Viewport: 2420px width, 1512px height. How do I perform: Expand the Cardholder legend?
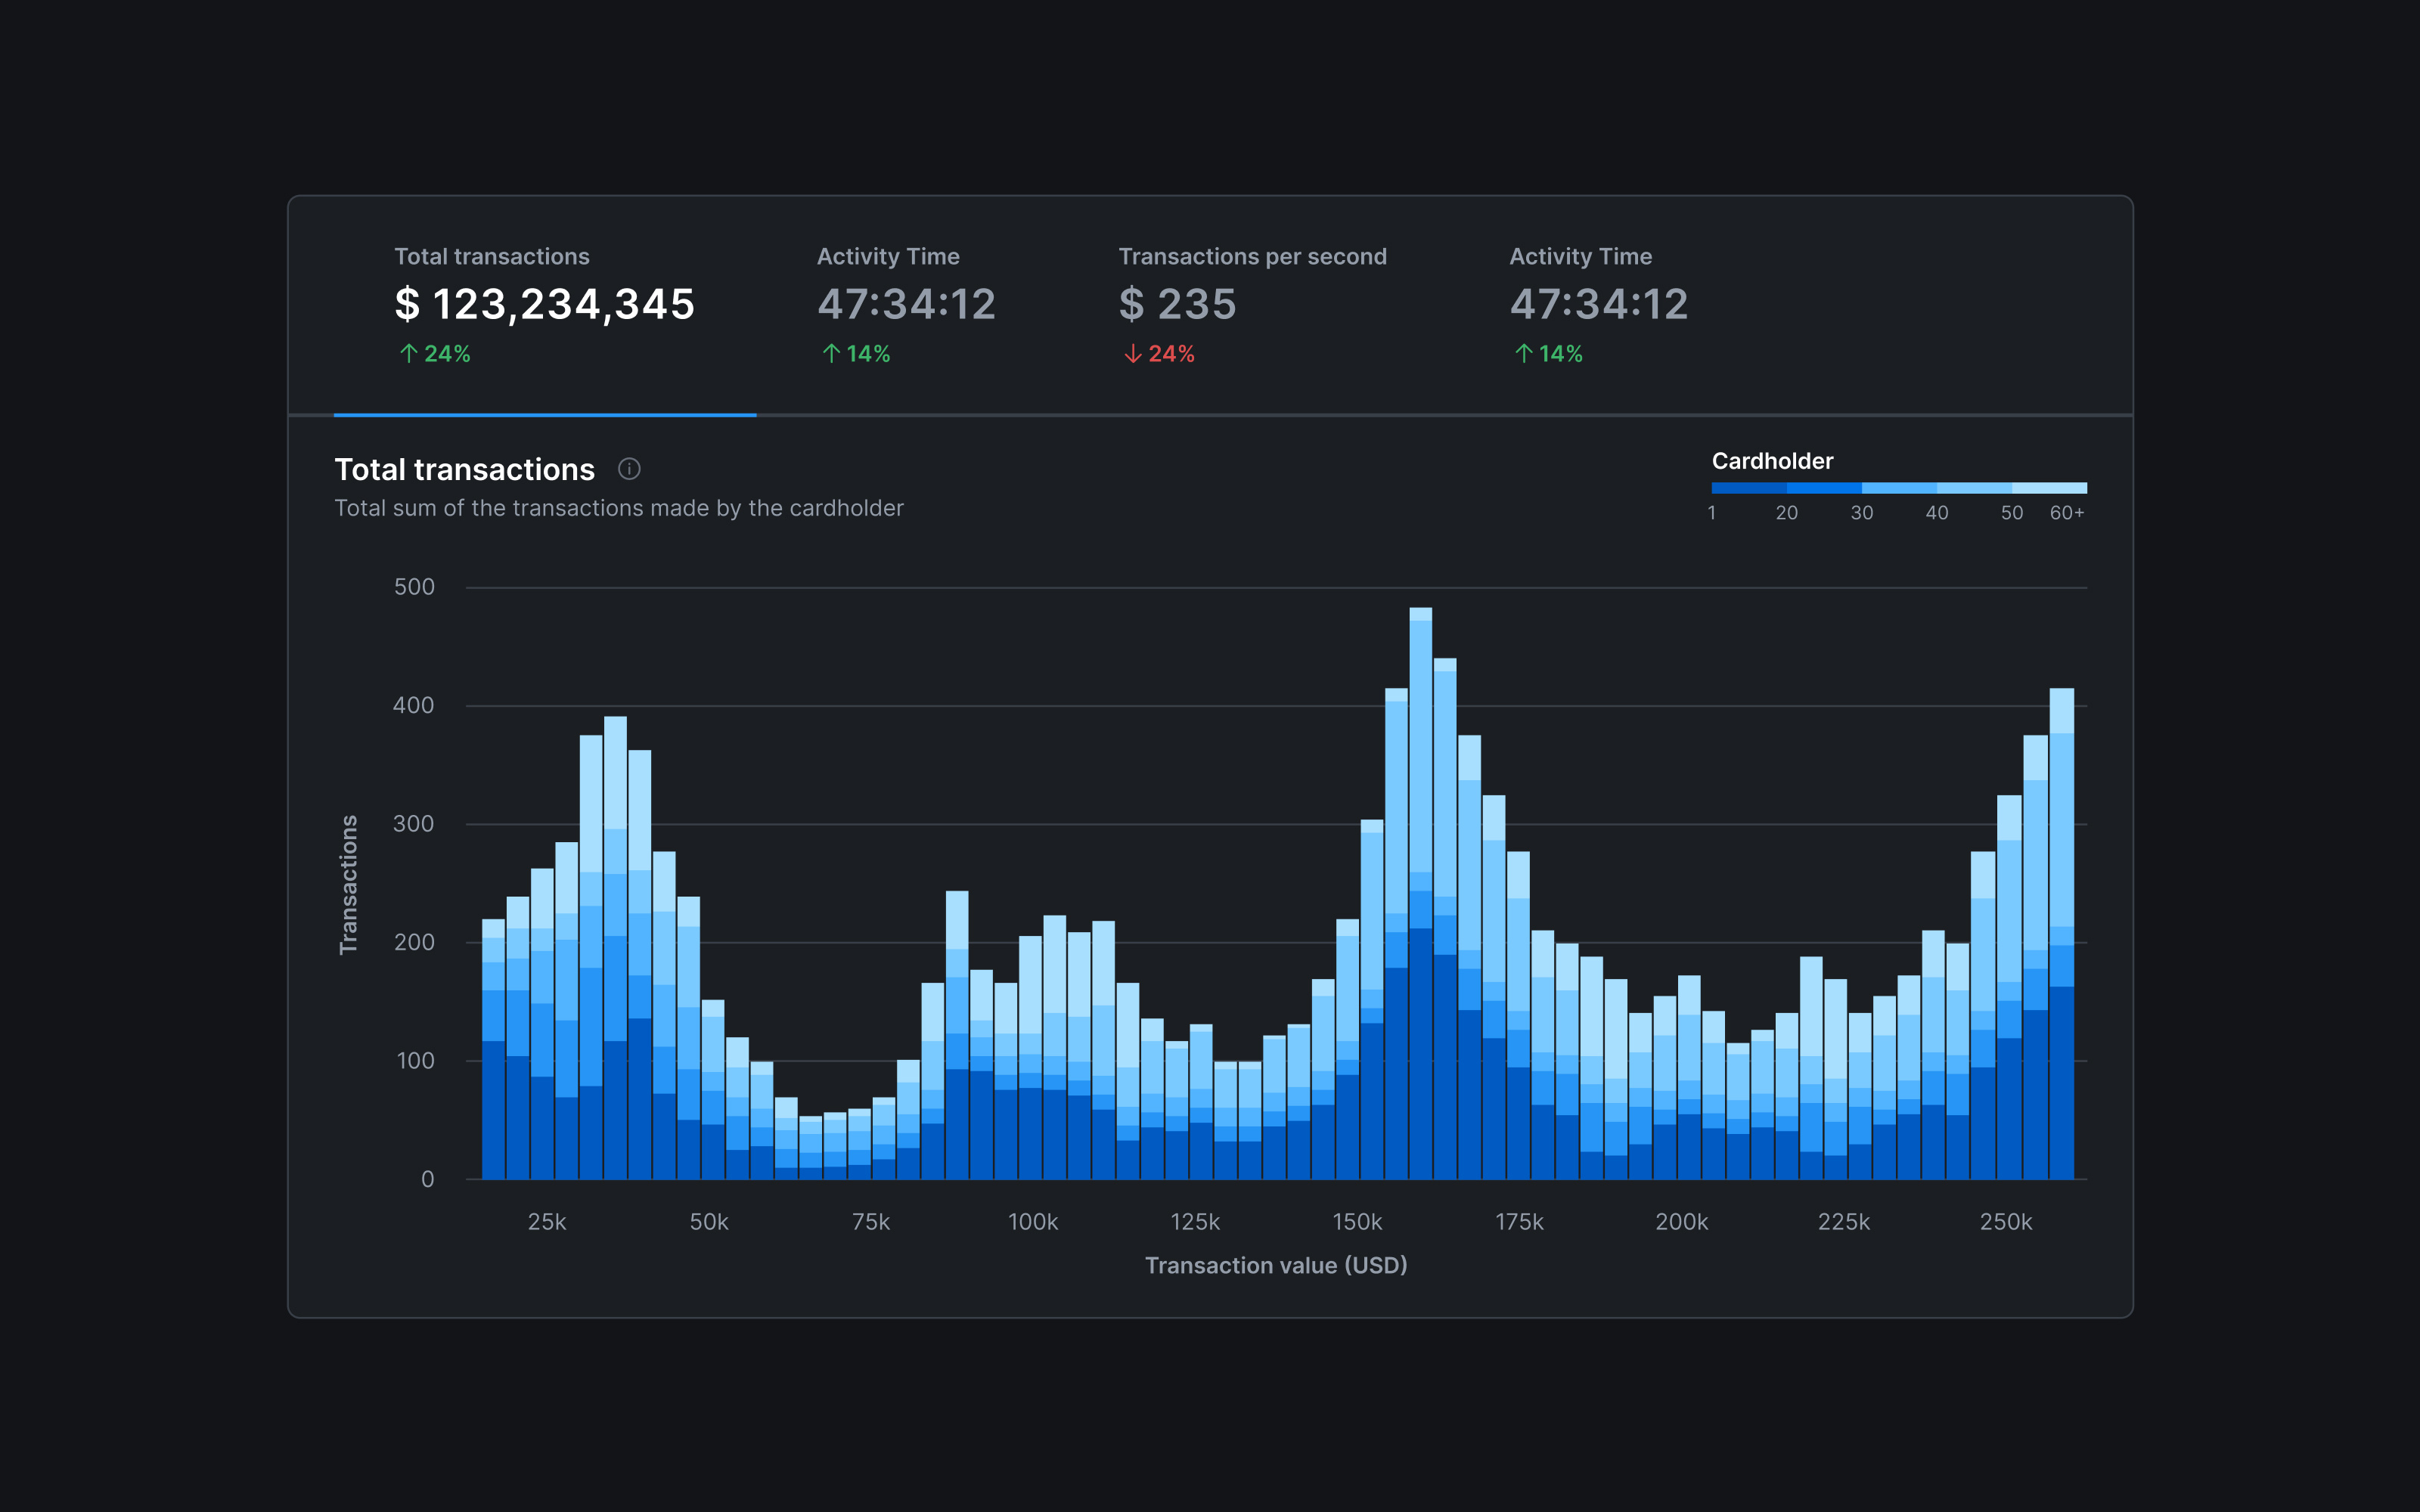pos(1772,461)
